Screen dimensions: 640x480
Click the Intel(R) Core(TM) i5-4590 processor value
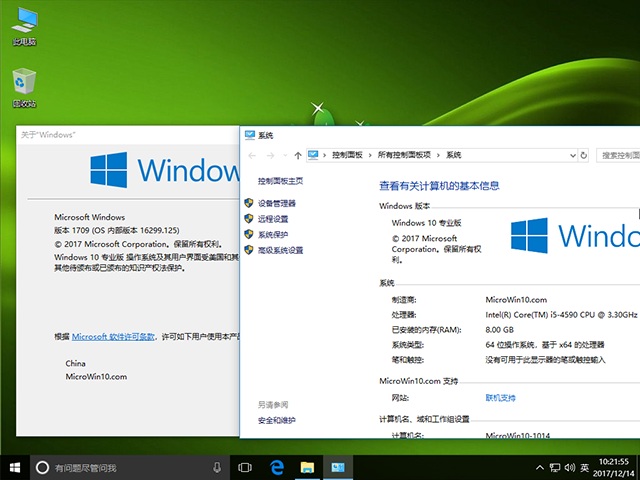pyautogui.click(x=561, y=315)
